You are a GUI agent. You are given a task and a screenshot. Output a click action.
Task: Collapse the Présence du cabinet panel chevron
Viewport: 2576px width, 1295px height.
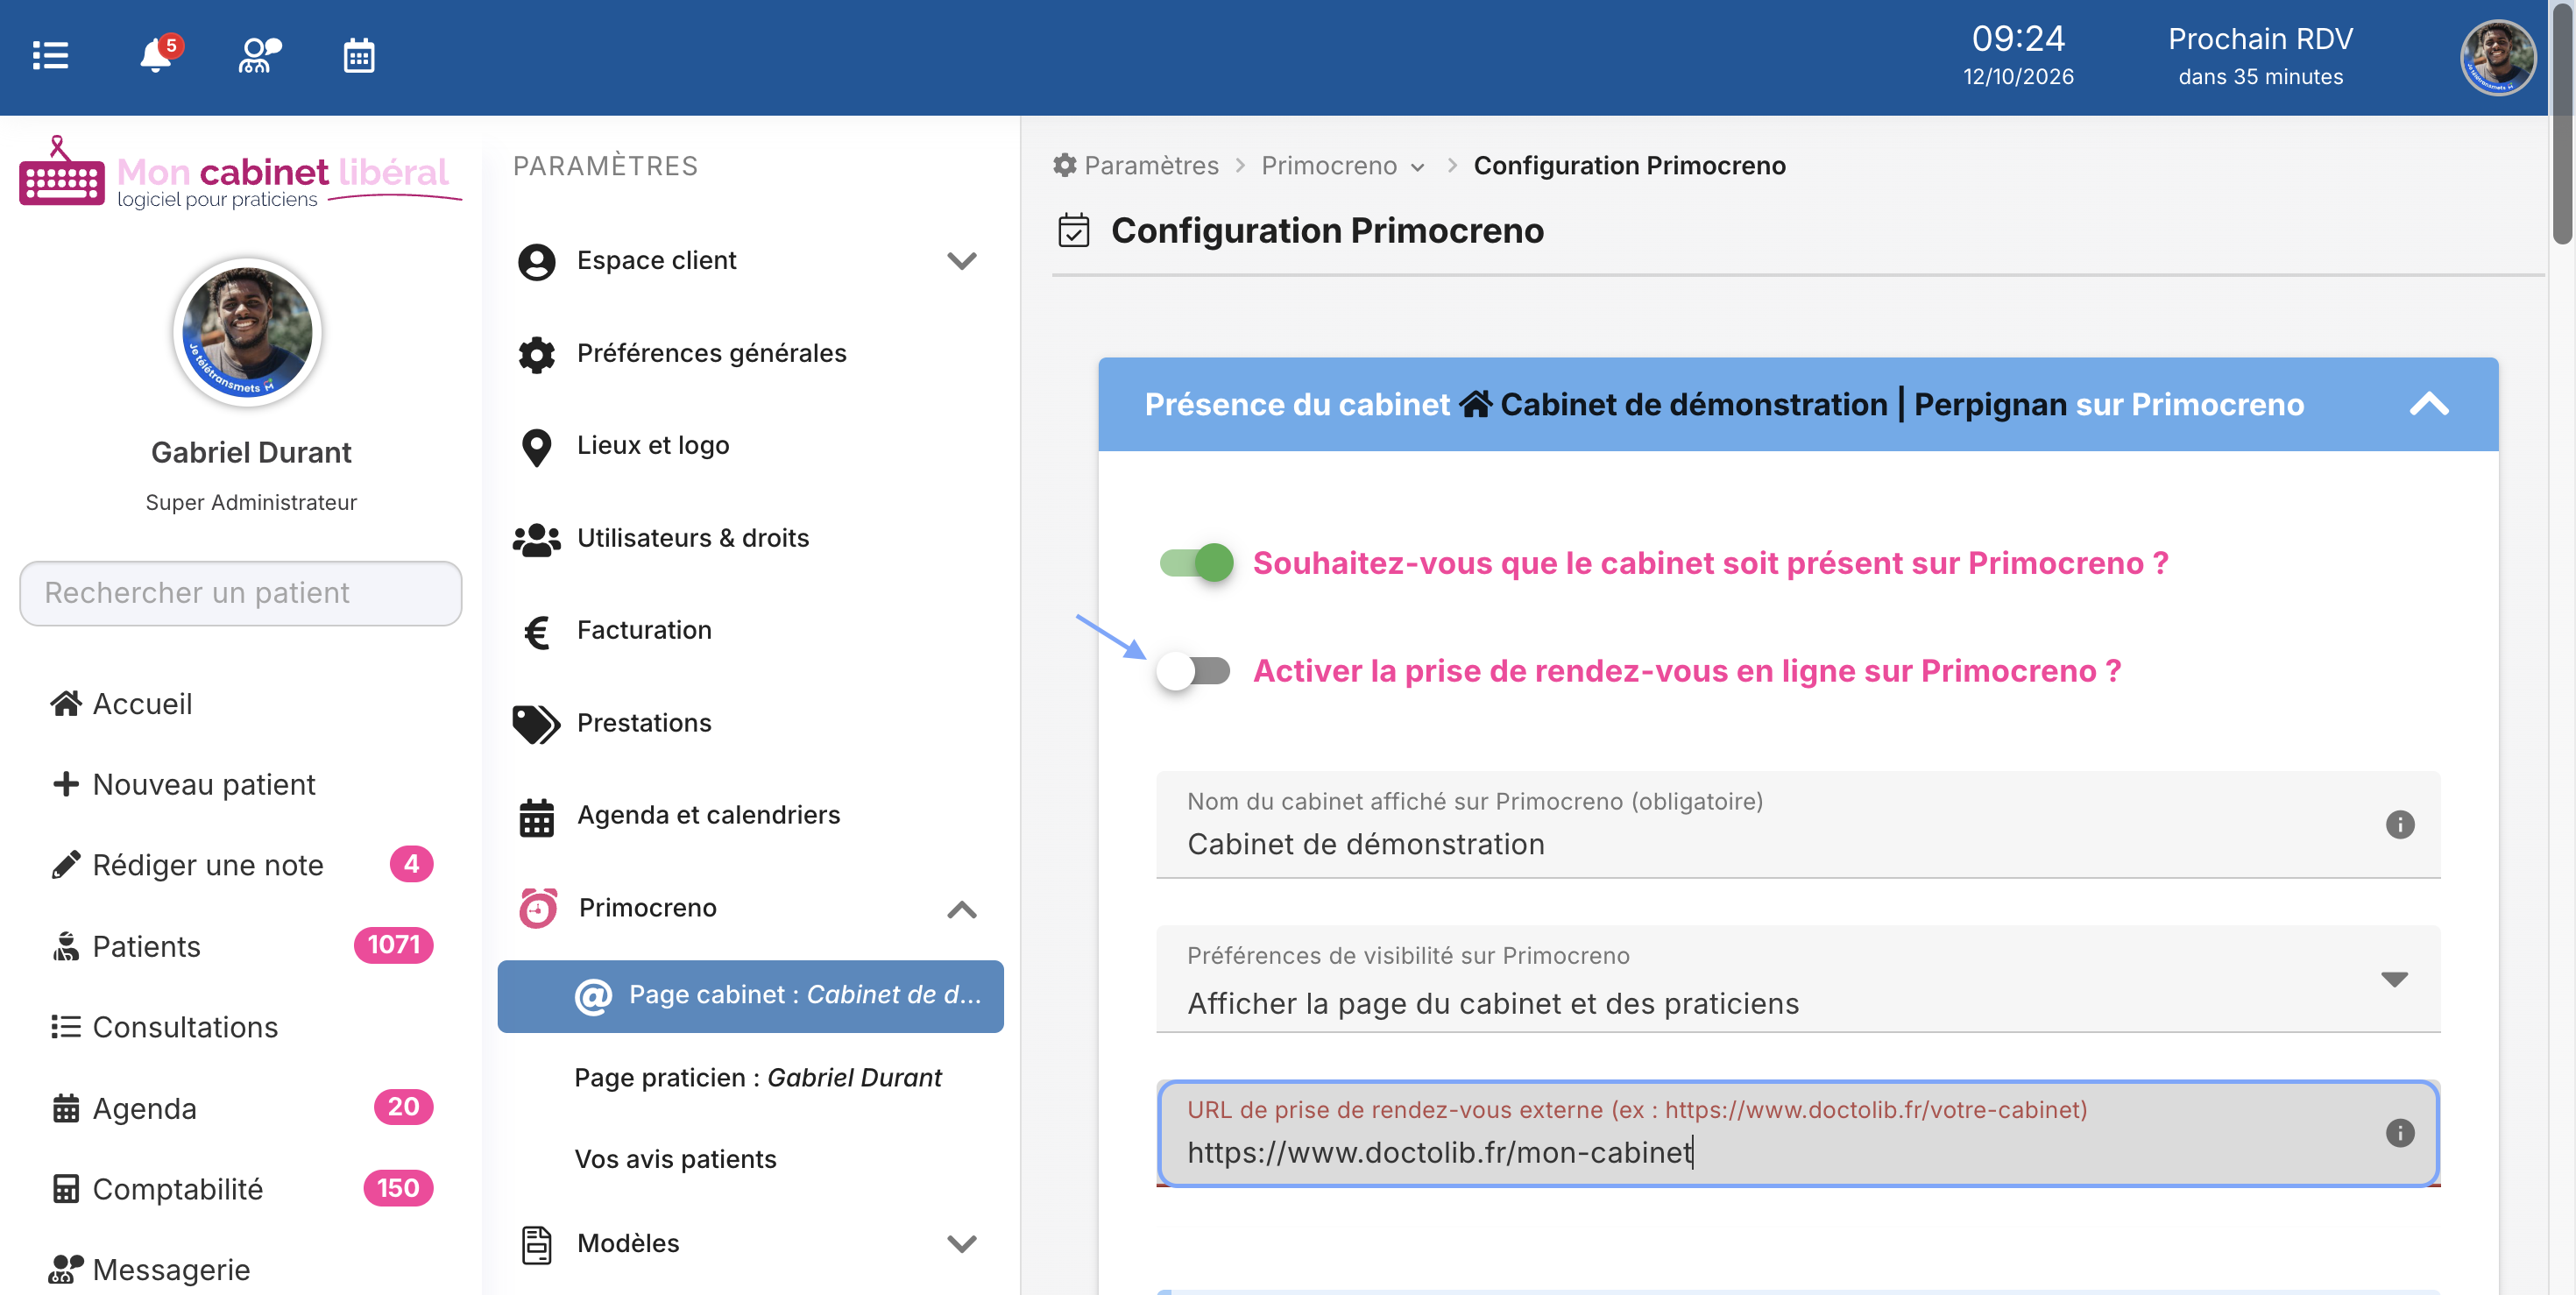coord(2428,405)
